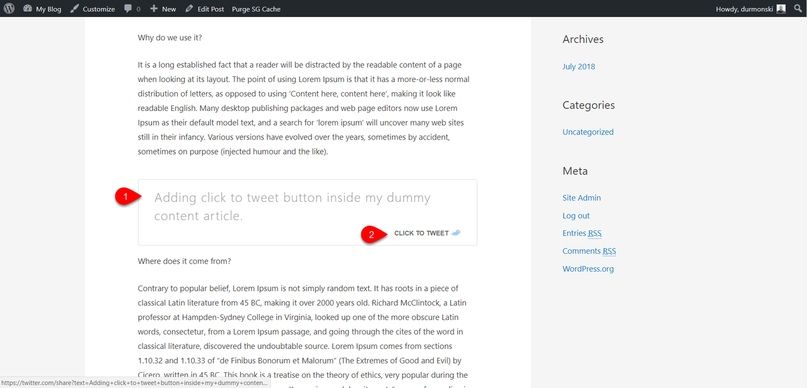Click the Twitter bird icon
The width and height of the screenshot is (807, 388).
point(456,233)
